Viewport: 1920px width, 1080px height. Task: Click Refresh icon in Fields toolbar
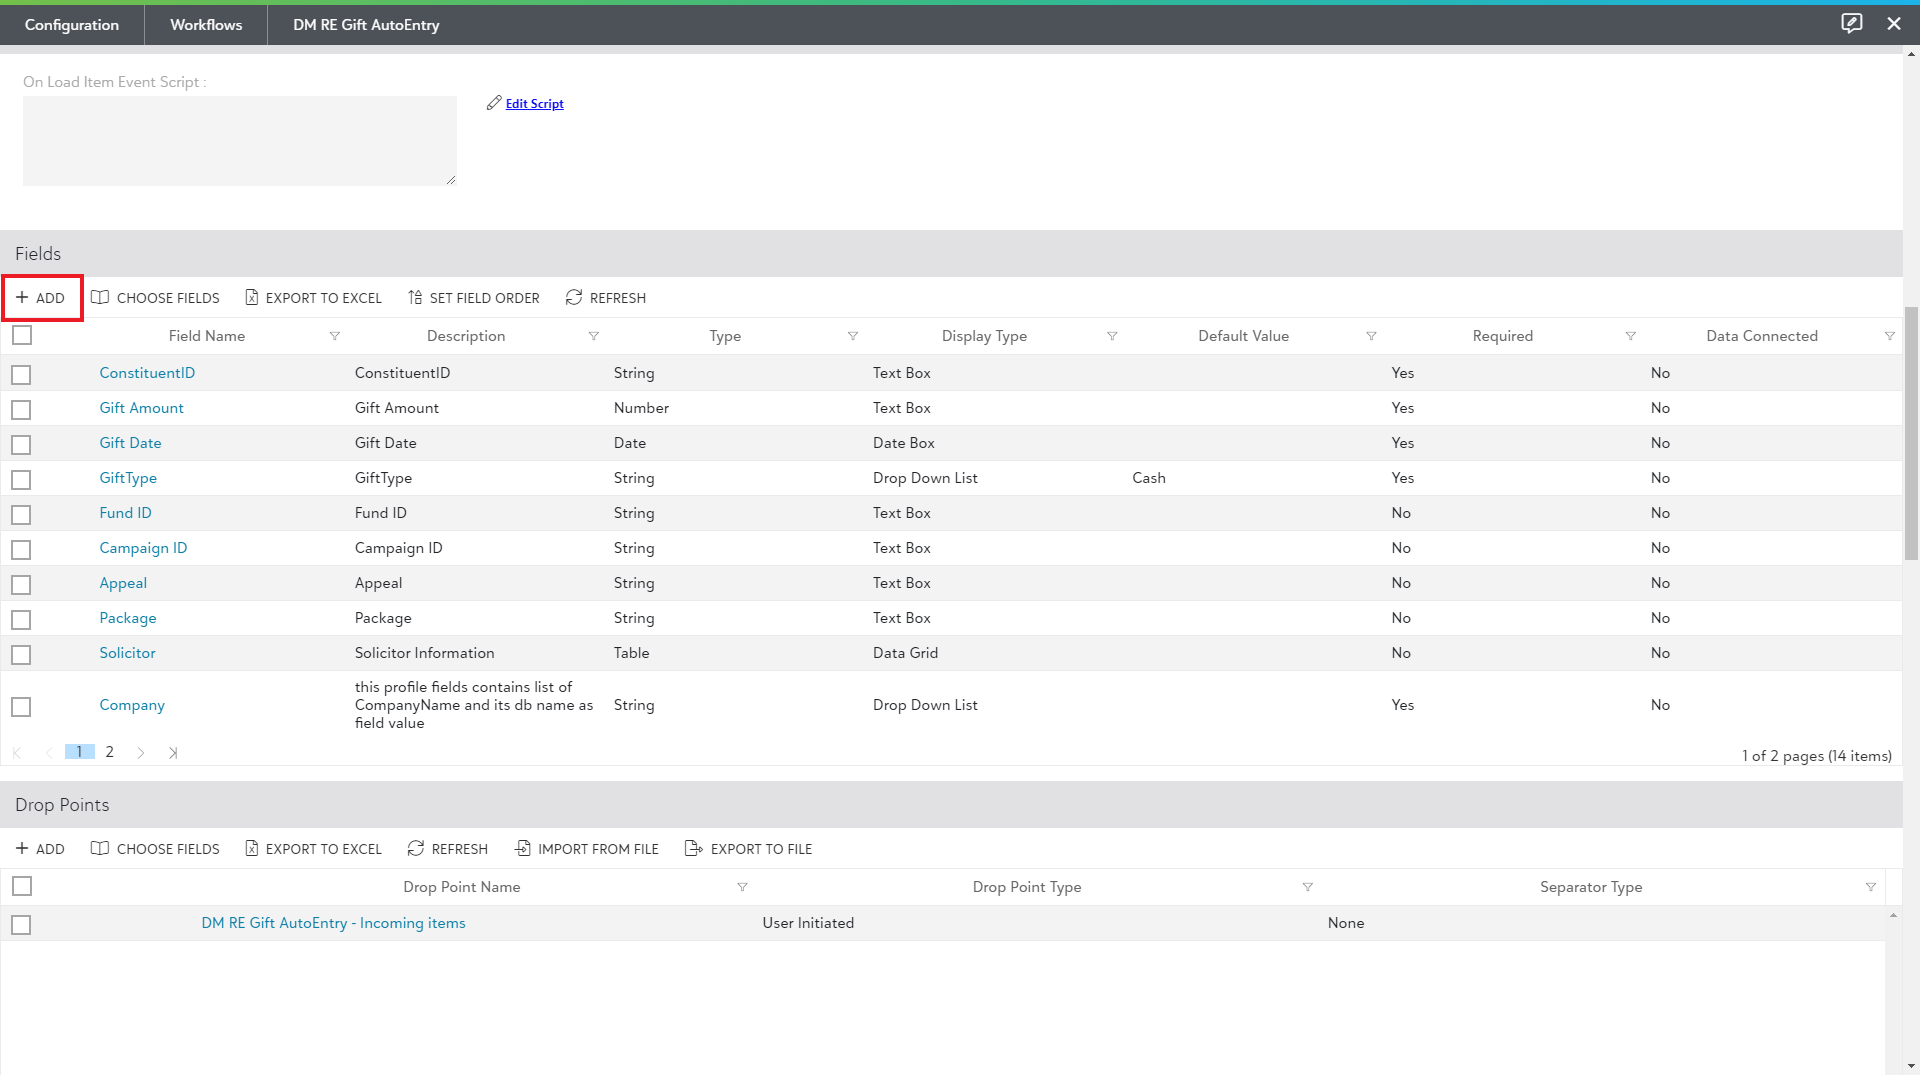574,298
